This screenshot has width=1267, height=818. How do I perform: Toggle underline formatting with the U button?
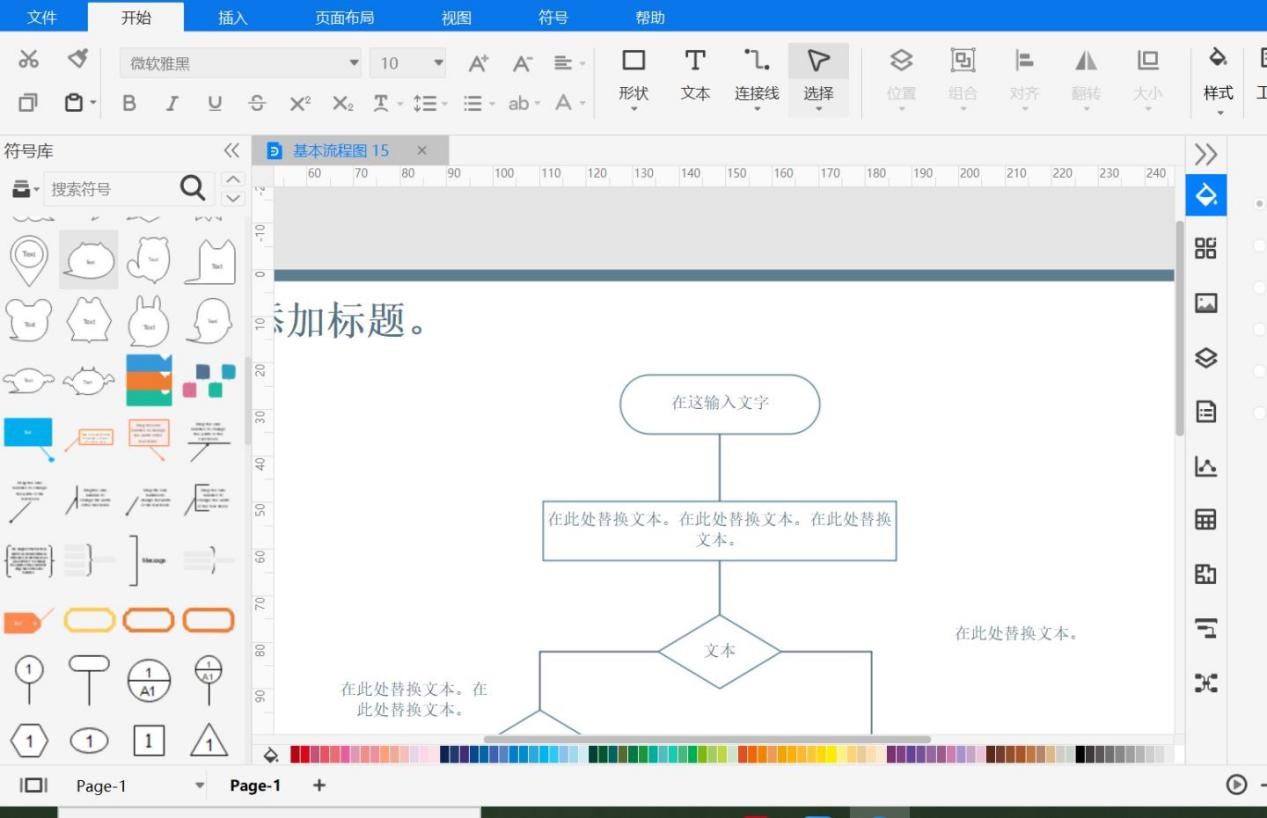pyautogui.click(x=212, y=103)
